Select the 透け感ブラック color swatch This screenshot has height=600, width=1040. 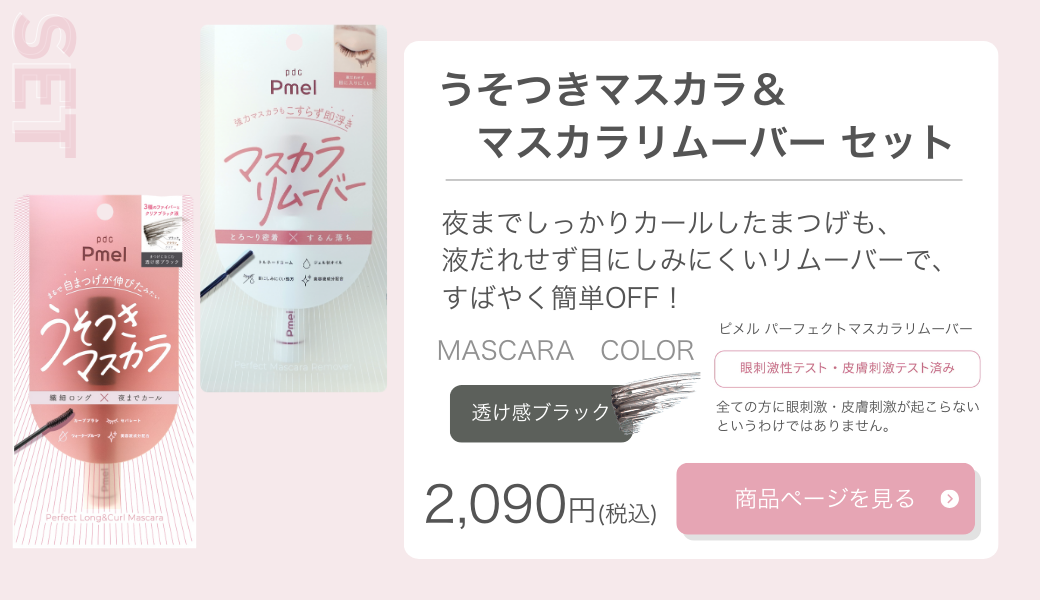[541, 413]
